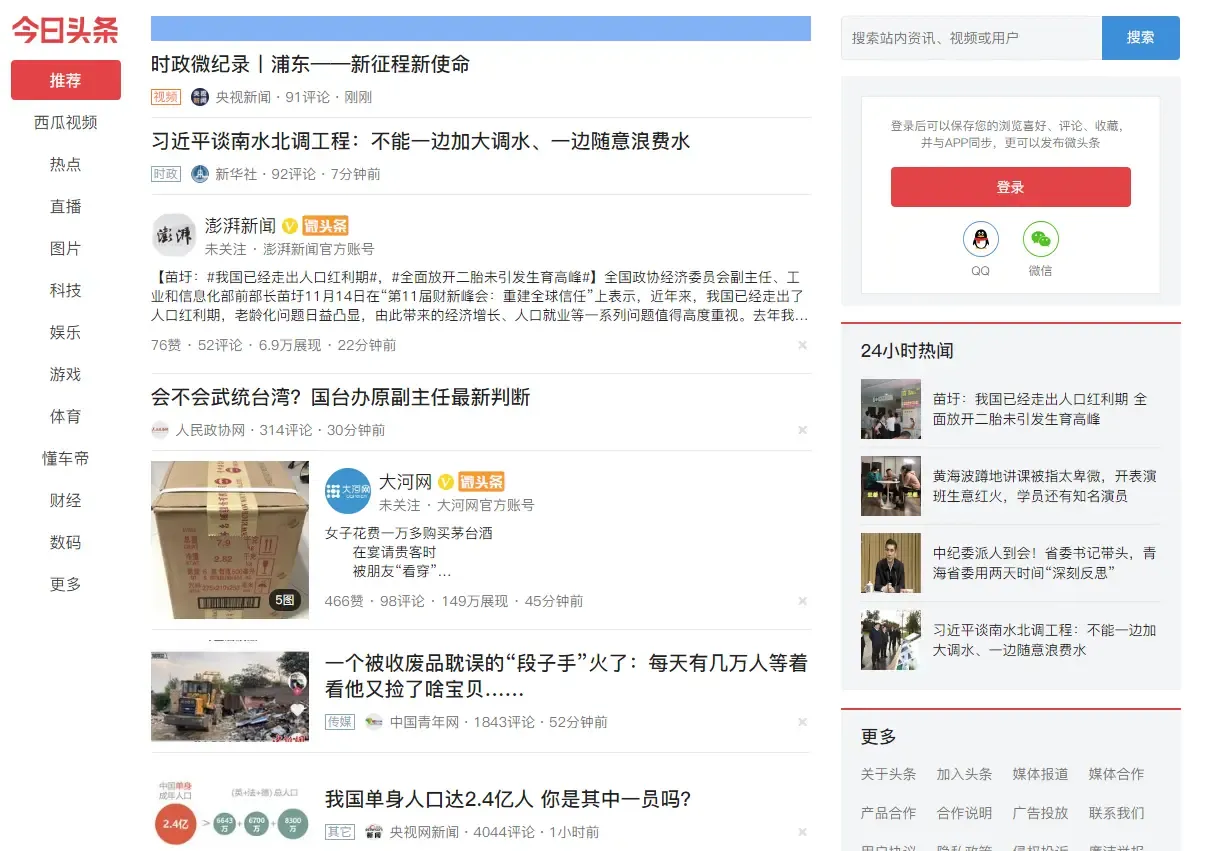Click the QQ login icon
This screenshot has height=851, width=1223.
(x=981, y=237)
